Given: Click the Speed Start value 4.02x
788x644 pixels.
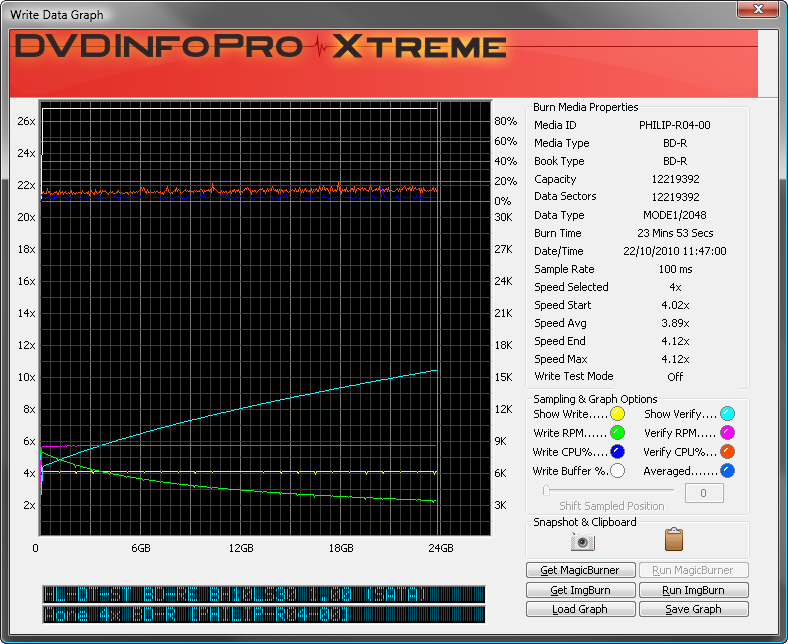Looking at the screenshot, I should pyautogui.click(x=675, y=305).
